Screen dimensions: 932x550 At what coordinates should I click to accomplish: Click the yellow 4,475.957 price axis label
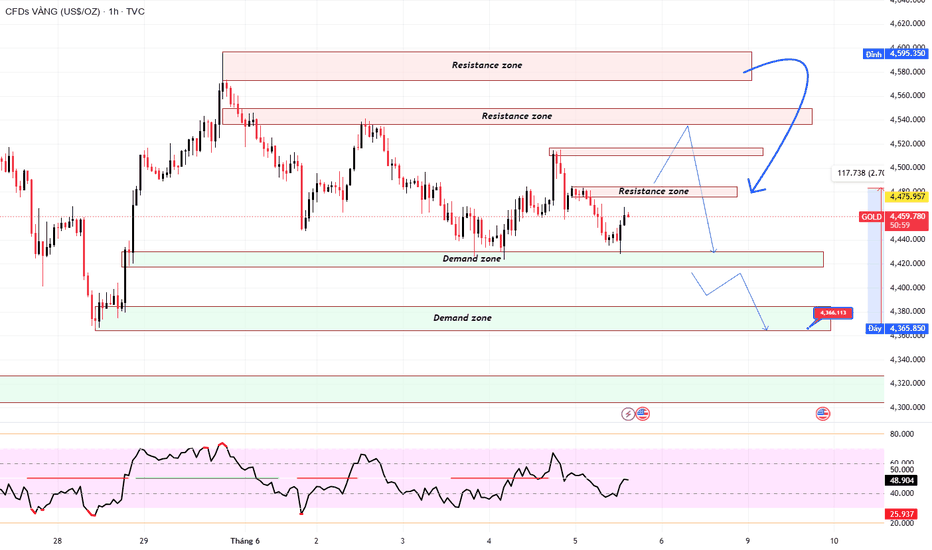pos(906,196)
